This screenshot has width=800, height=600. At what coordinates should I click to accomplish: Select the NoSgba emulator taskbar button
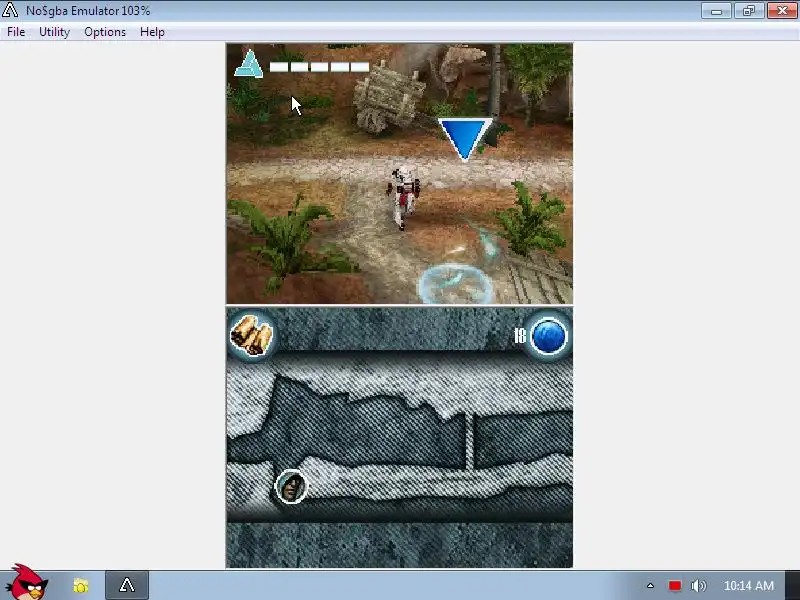[127, 585]
